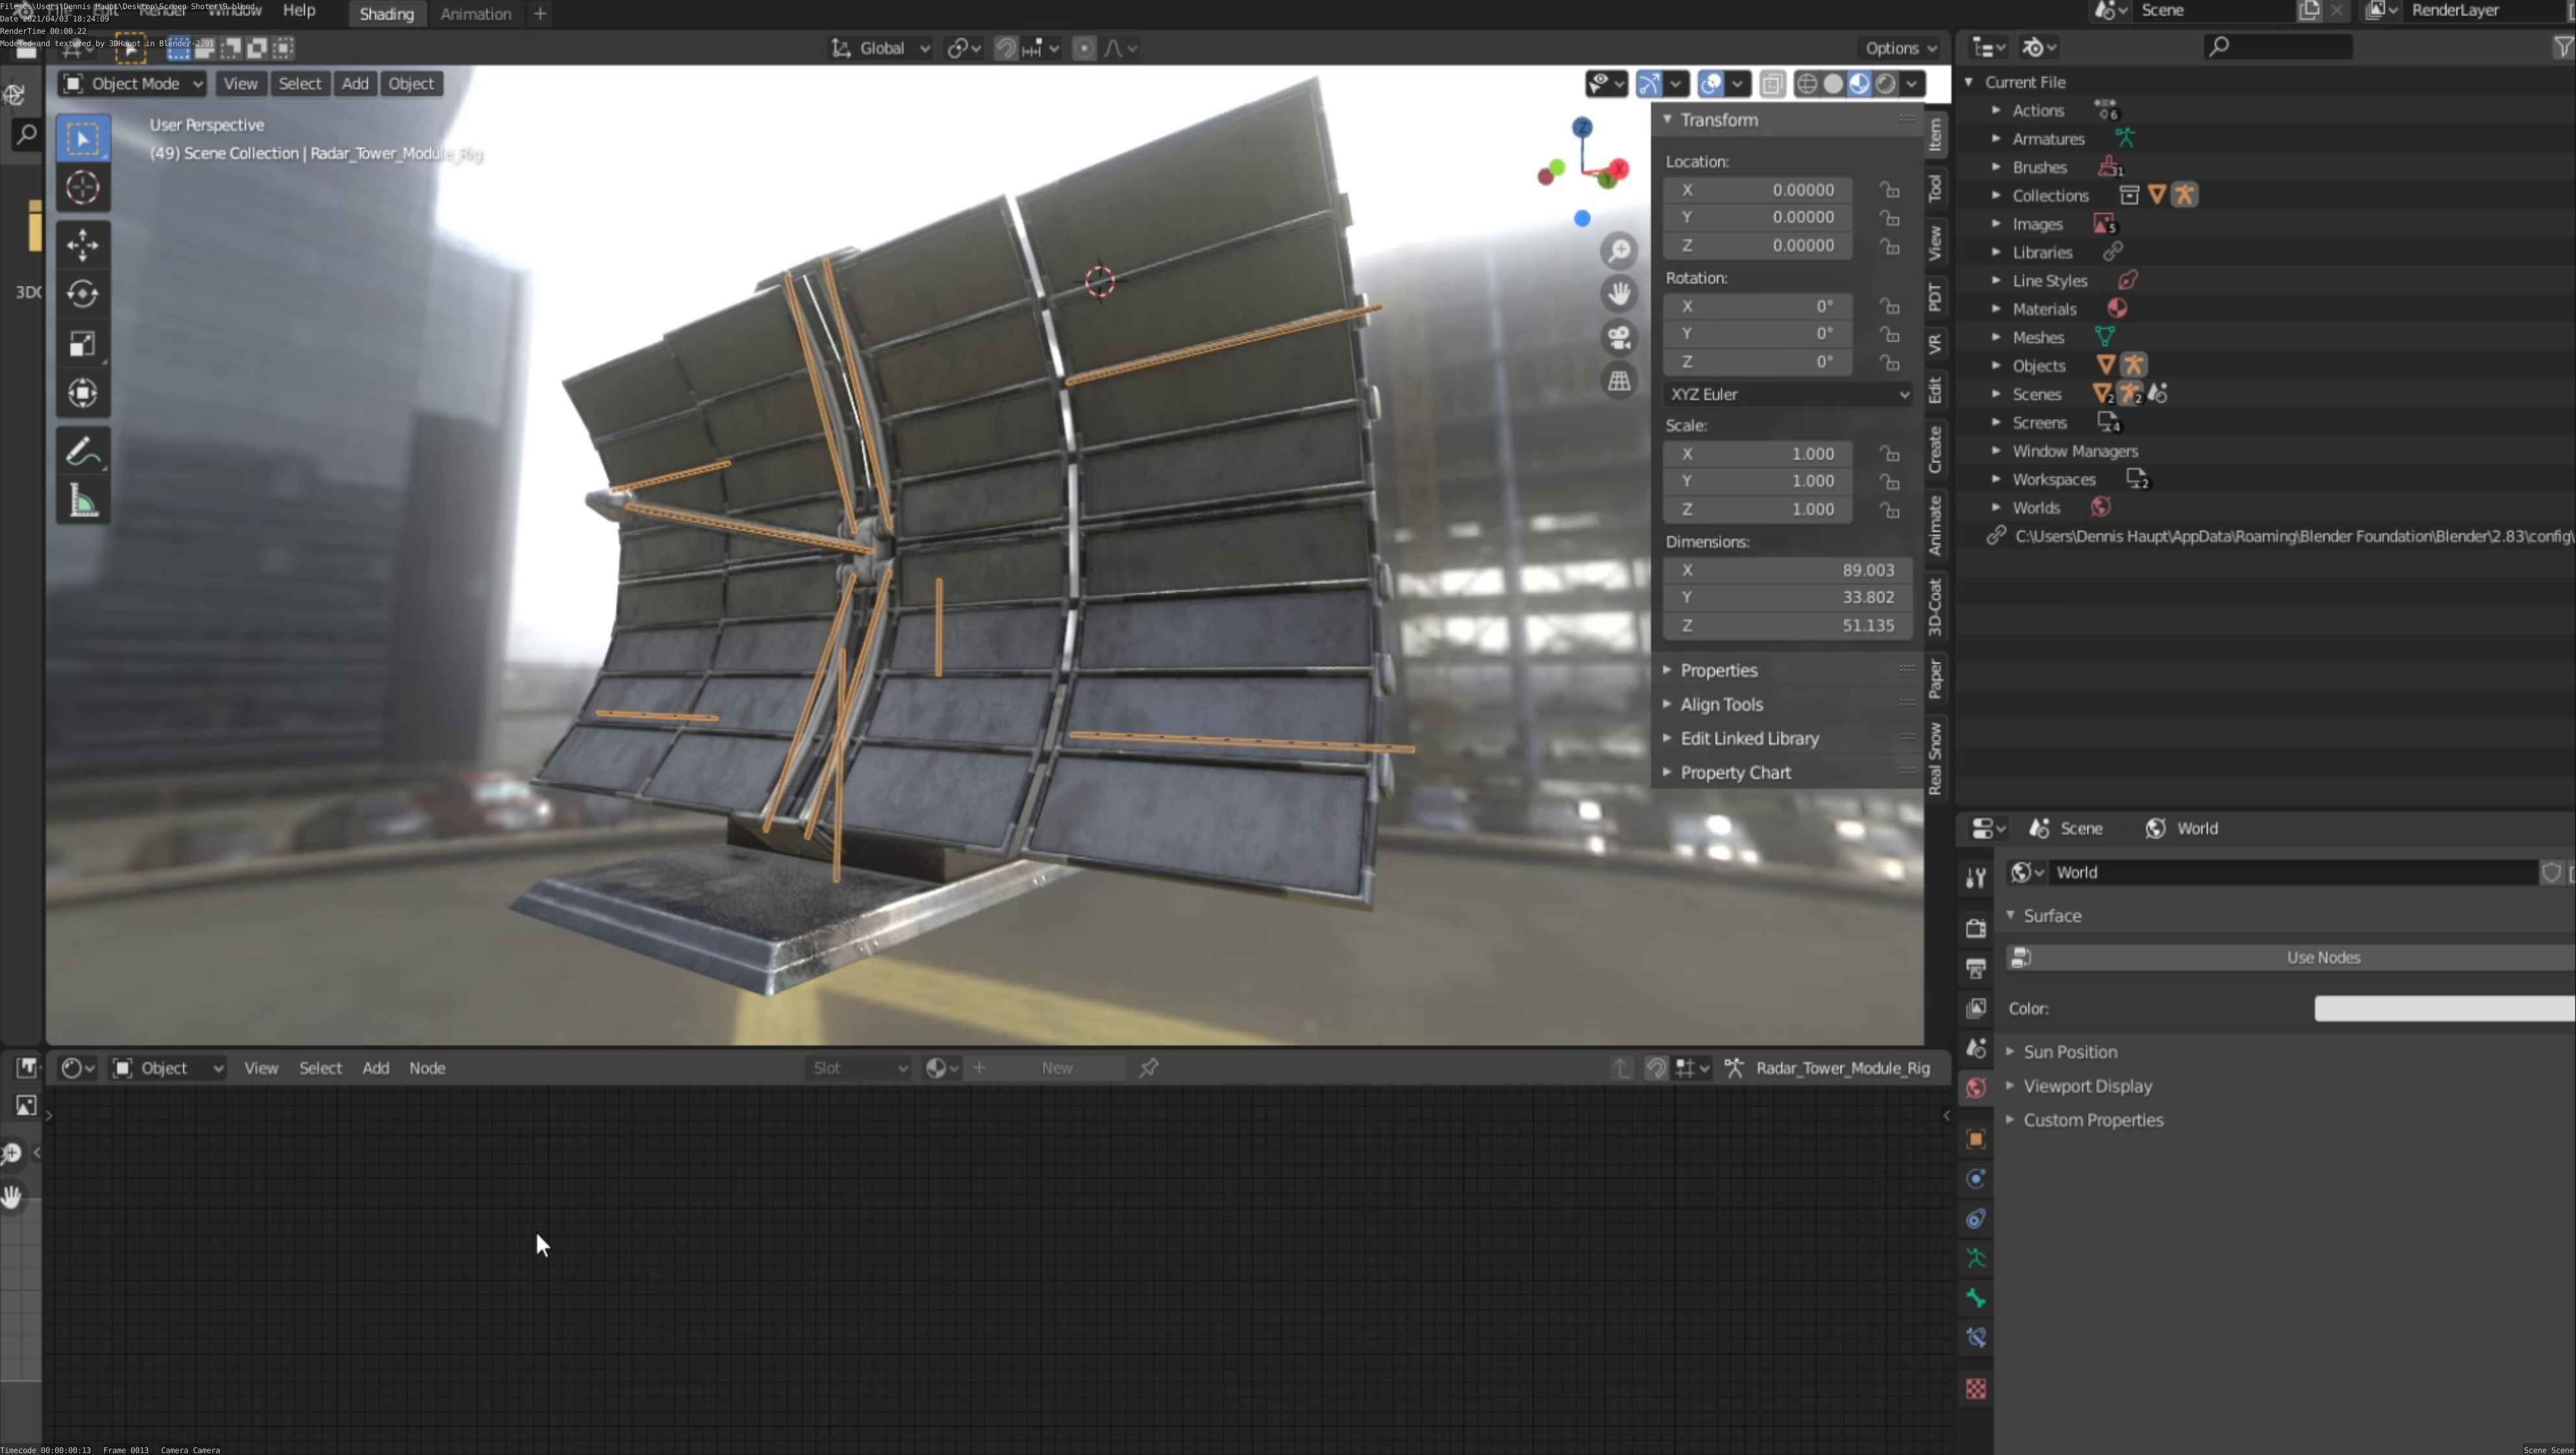Lock the Location X value
Image resolution: width=2576 pixels, height=1455 pixels.
[x=1889, y=190]
